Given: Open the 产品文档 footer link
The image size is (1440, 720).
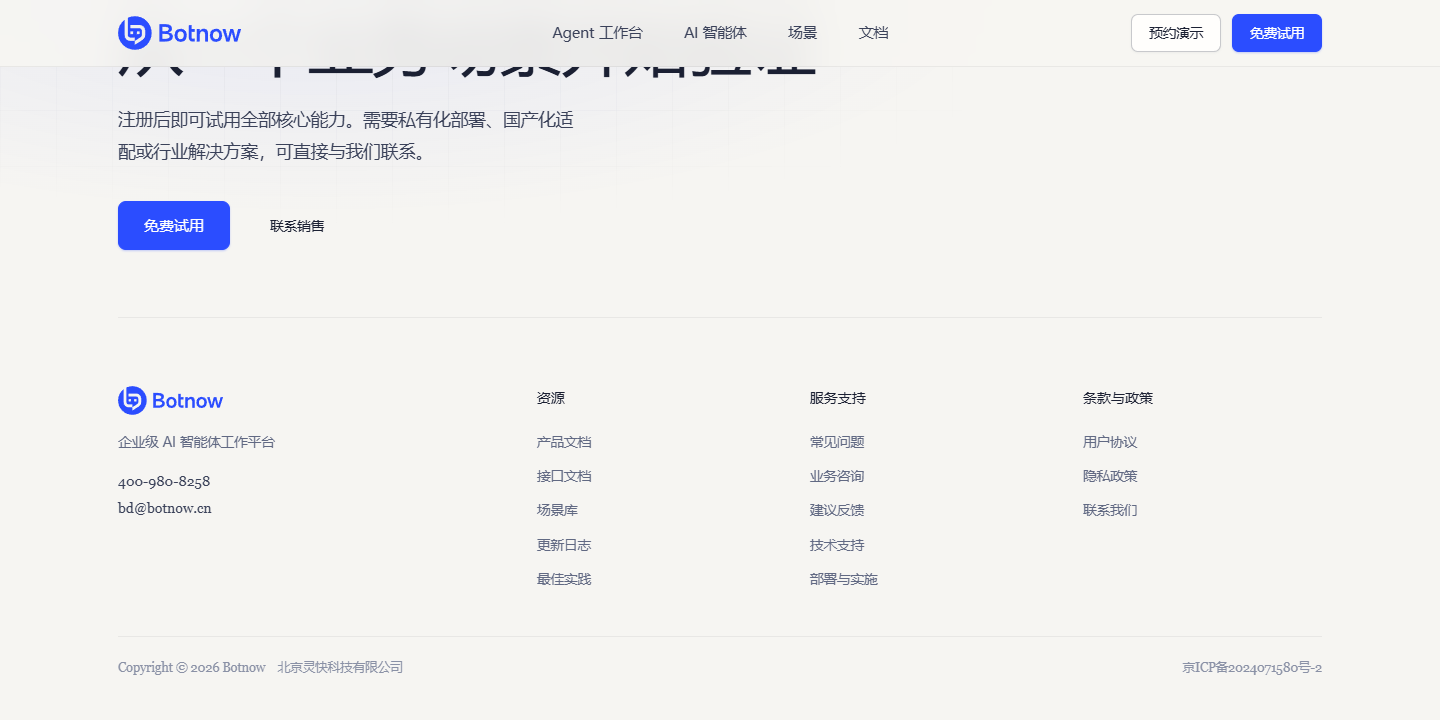Looking at the screenshot, I should tap(564, 442).
